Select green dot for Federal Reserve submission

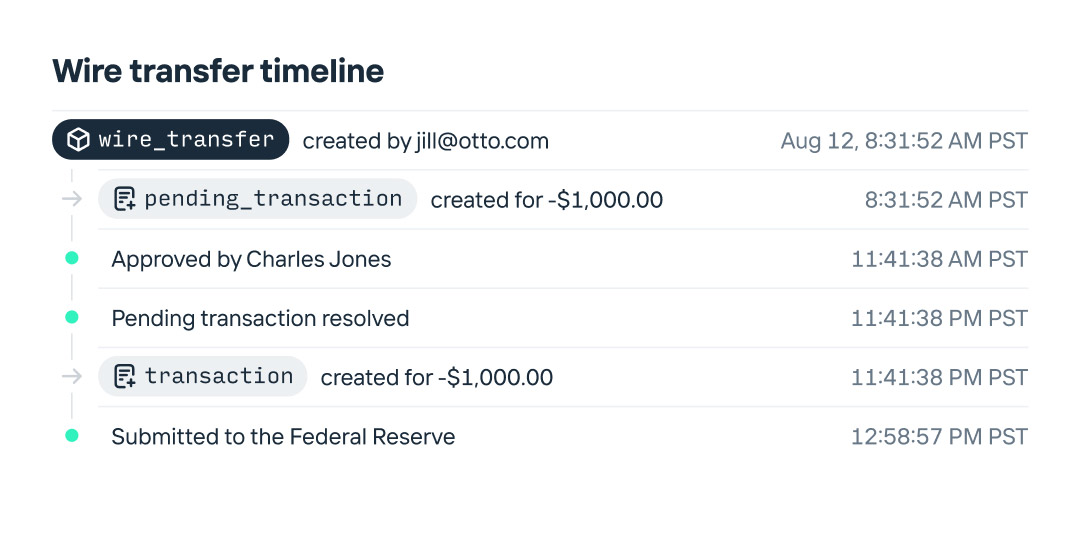tap(71, 436)
